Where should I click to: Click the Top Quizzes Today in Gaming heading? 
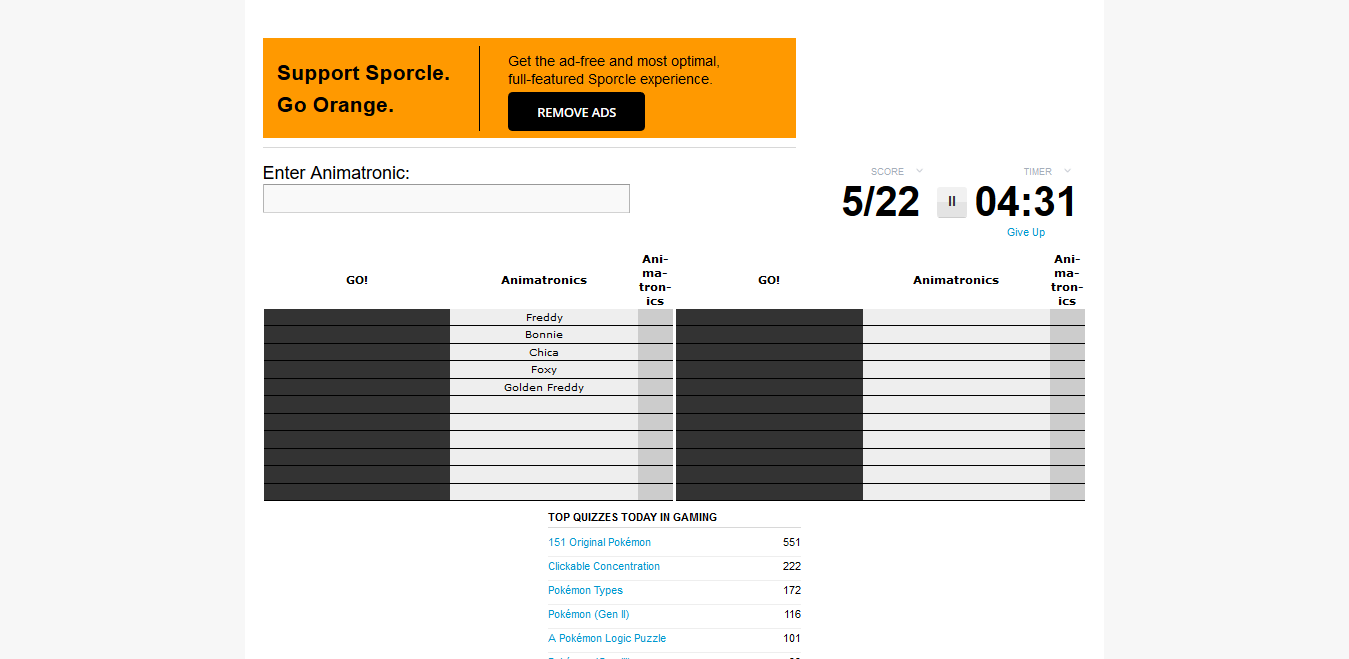point(632,517)
